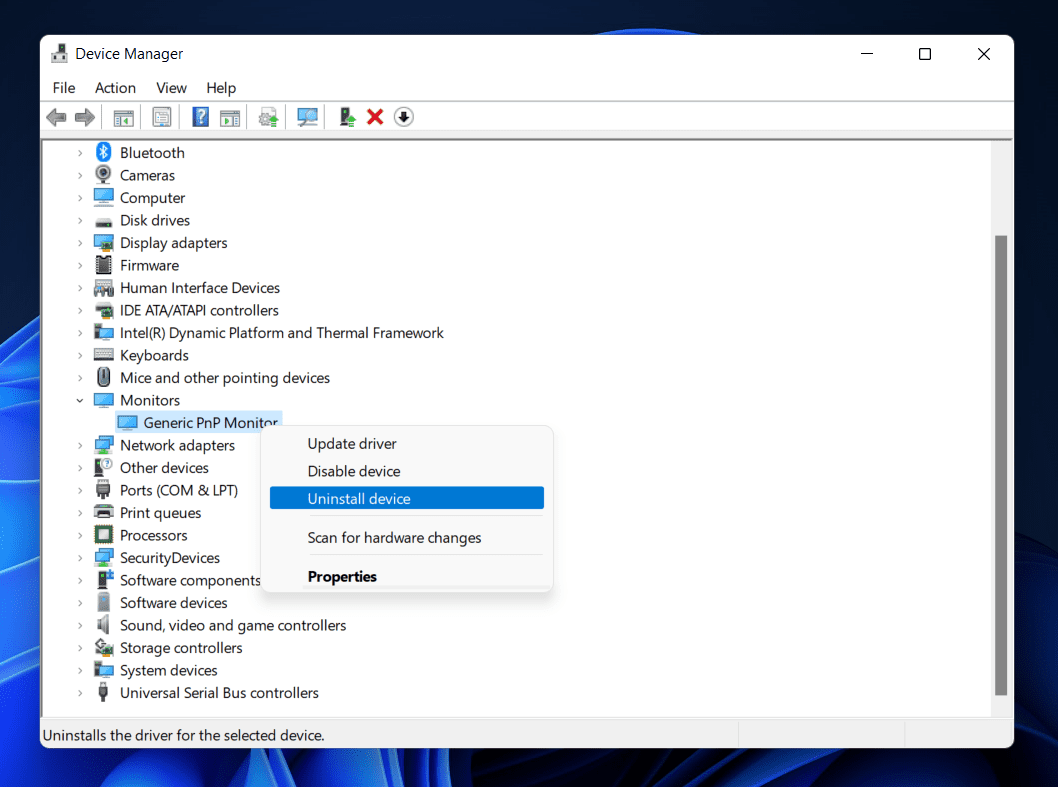This screenshot has height=787, width=1058.
Task: Choose Uninstall device from context menu
Action: [359, 498]
